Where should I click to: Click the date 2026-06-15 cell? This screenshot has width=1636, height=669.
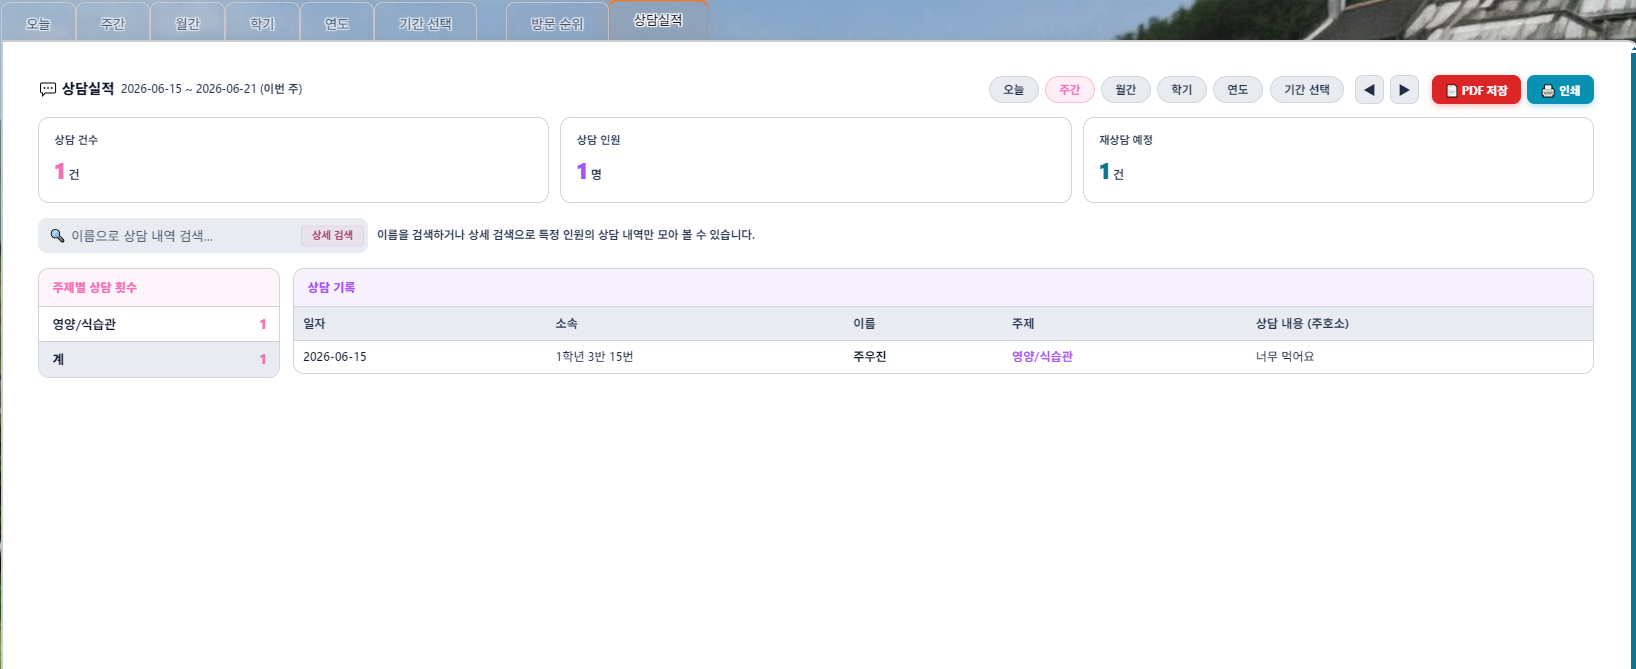pos(335,357)
